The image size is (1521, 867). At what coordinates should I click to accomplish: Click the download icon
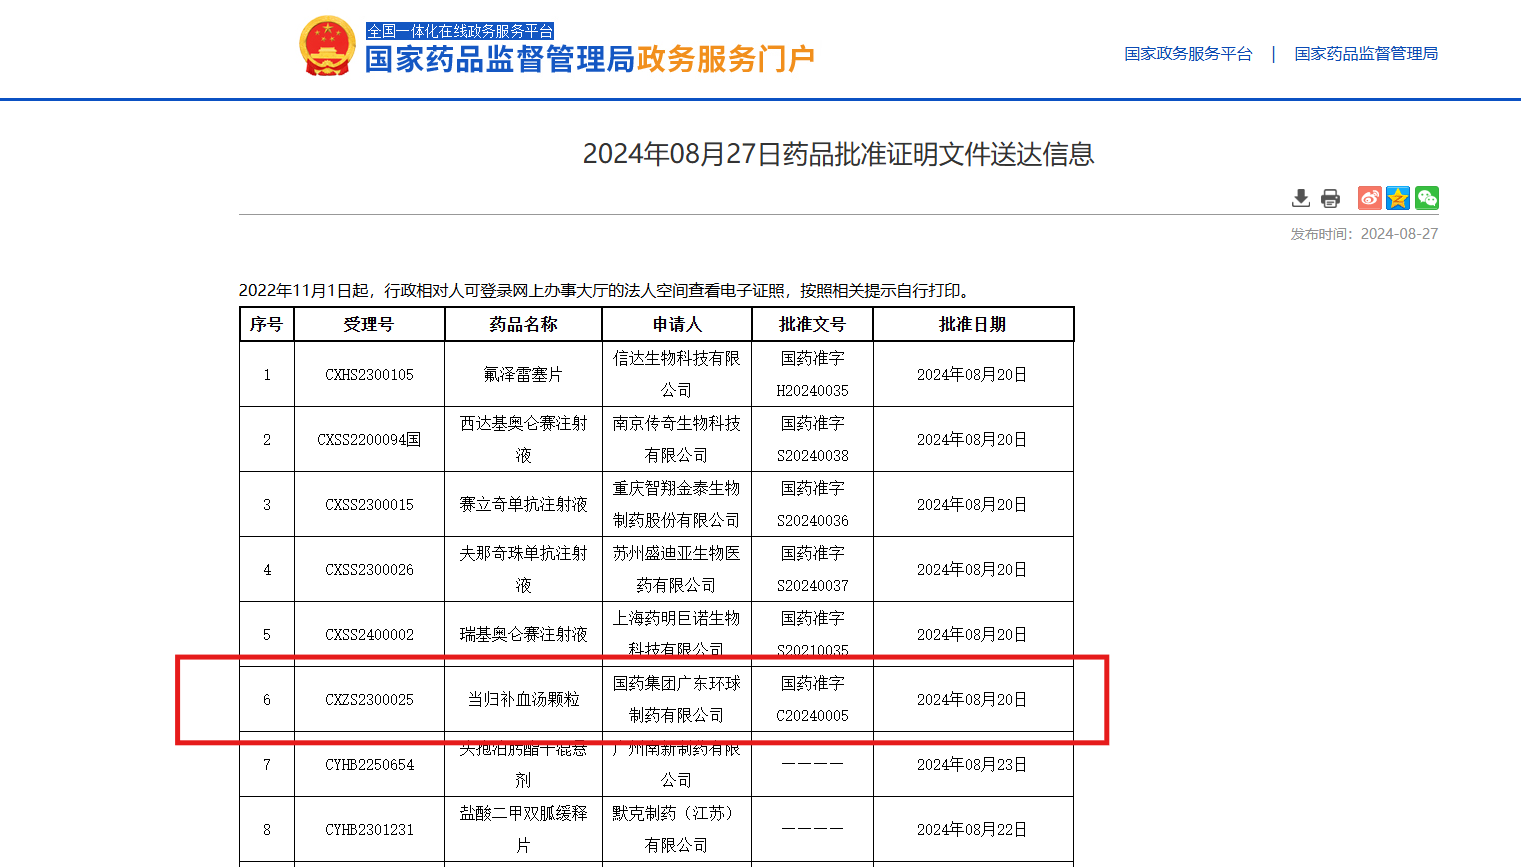(x=1300, y=198)
